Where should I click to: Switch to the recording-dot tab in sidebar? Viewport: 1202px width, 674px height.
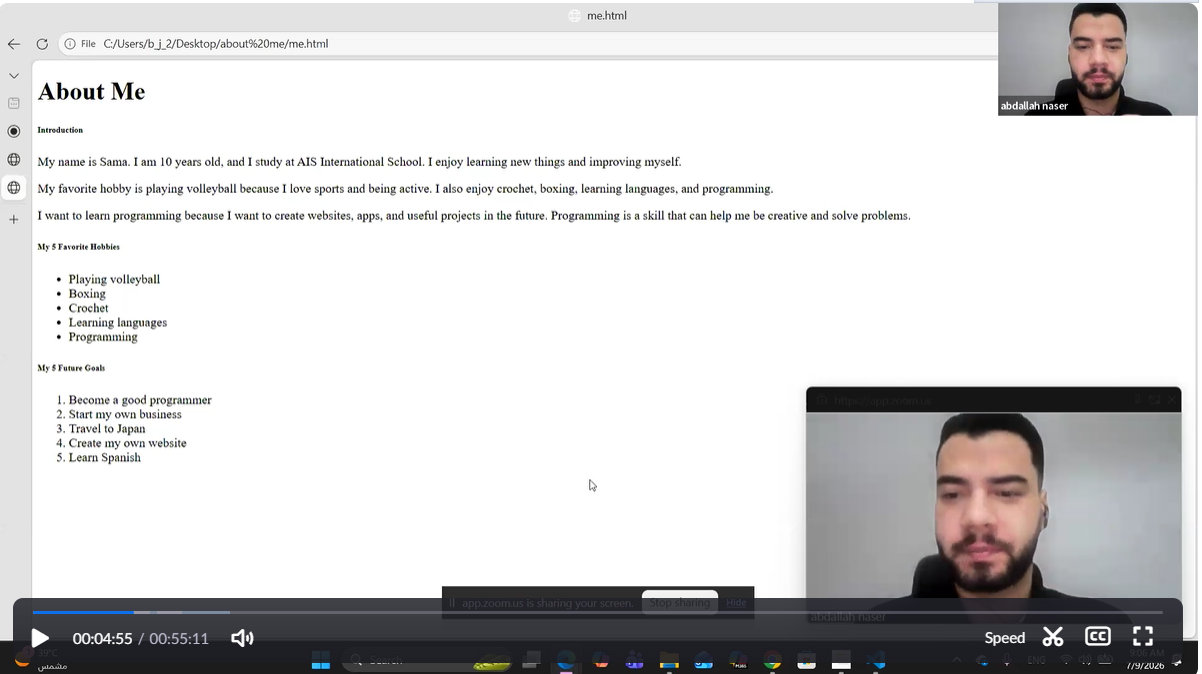tap(14, 131)
